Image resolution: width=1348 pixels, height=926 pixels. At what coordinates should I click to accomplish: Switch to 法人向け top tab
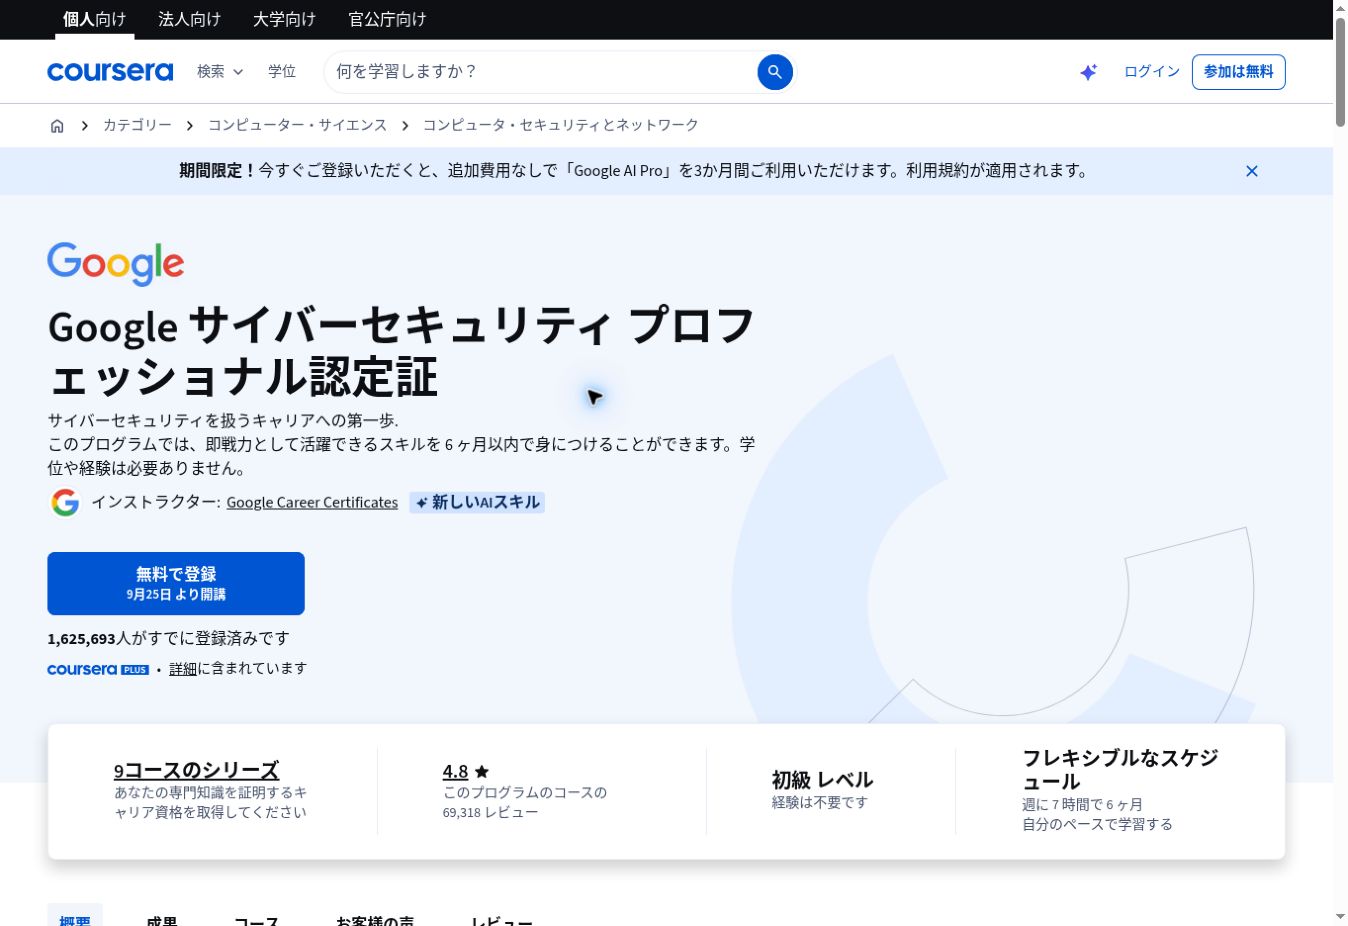tap(190, 19)
